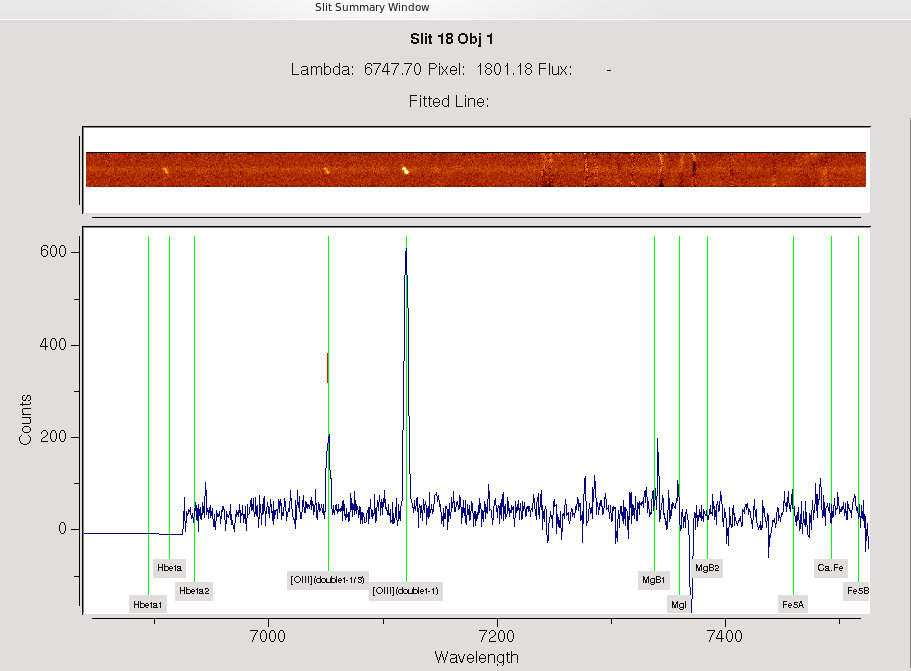Click the [OIII](doublet-1/3) label
Screen dimensions: 911x671
coord(327,579)
